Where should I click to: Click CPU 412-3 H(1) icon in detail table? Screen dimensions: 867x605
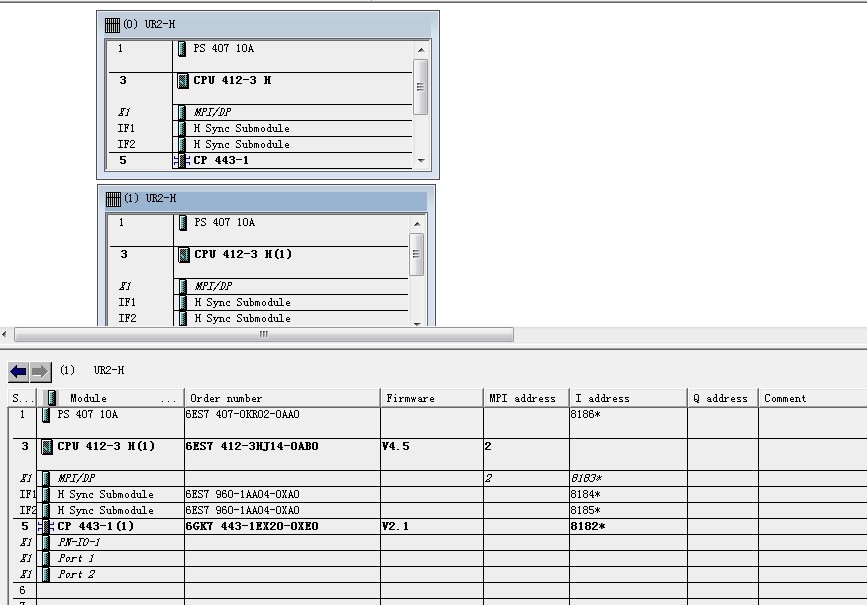tap(46, 446)
